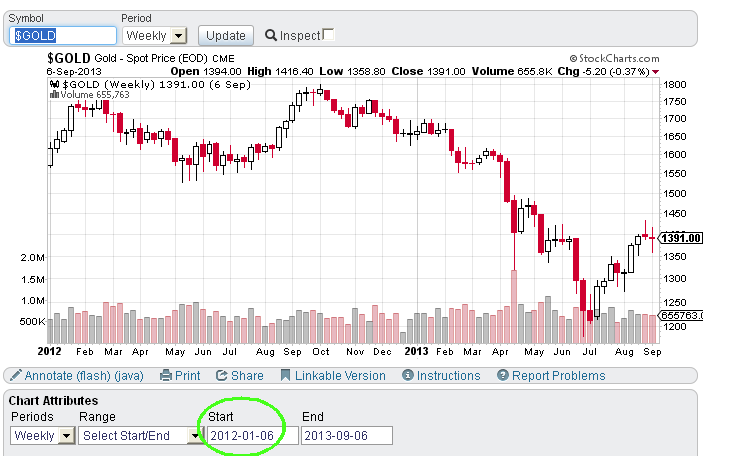Click the End date field 2013-09-06
The image size is (749, 456).
point(347,435)
